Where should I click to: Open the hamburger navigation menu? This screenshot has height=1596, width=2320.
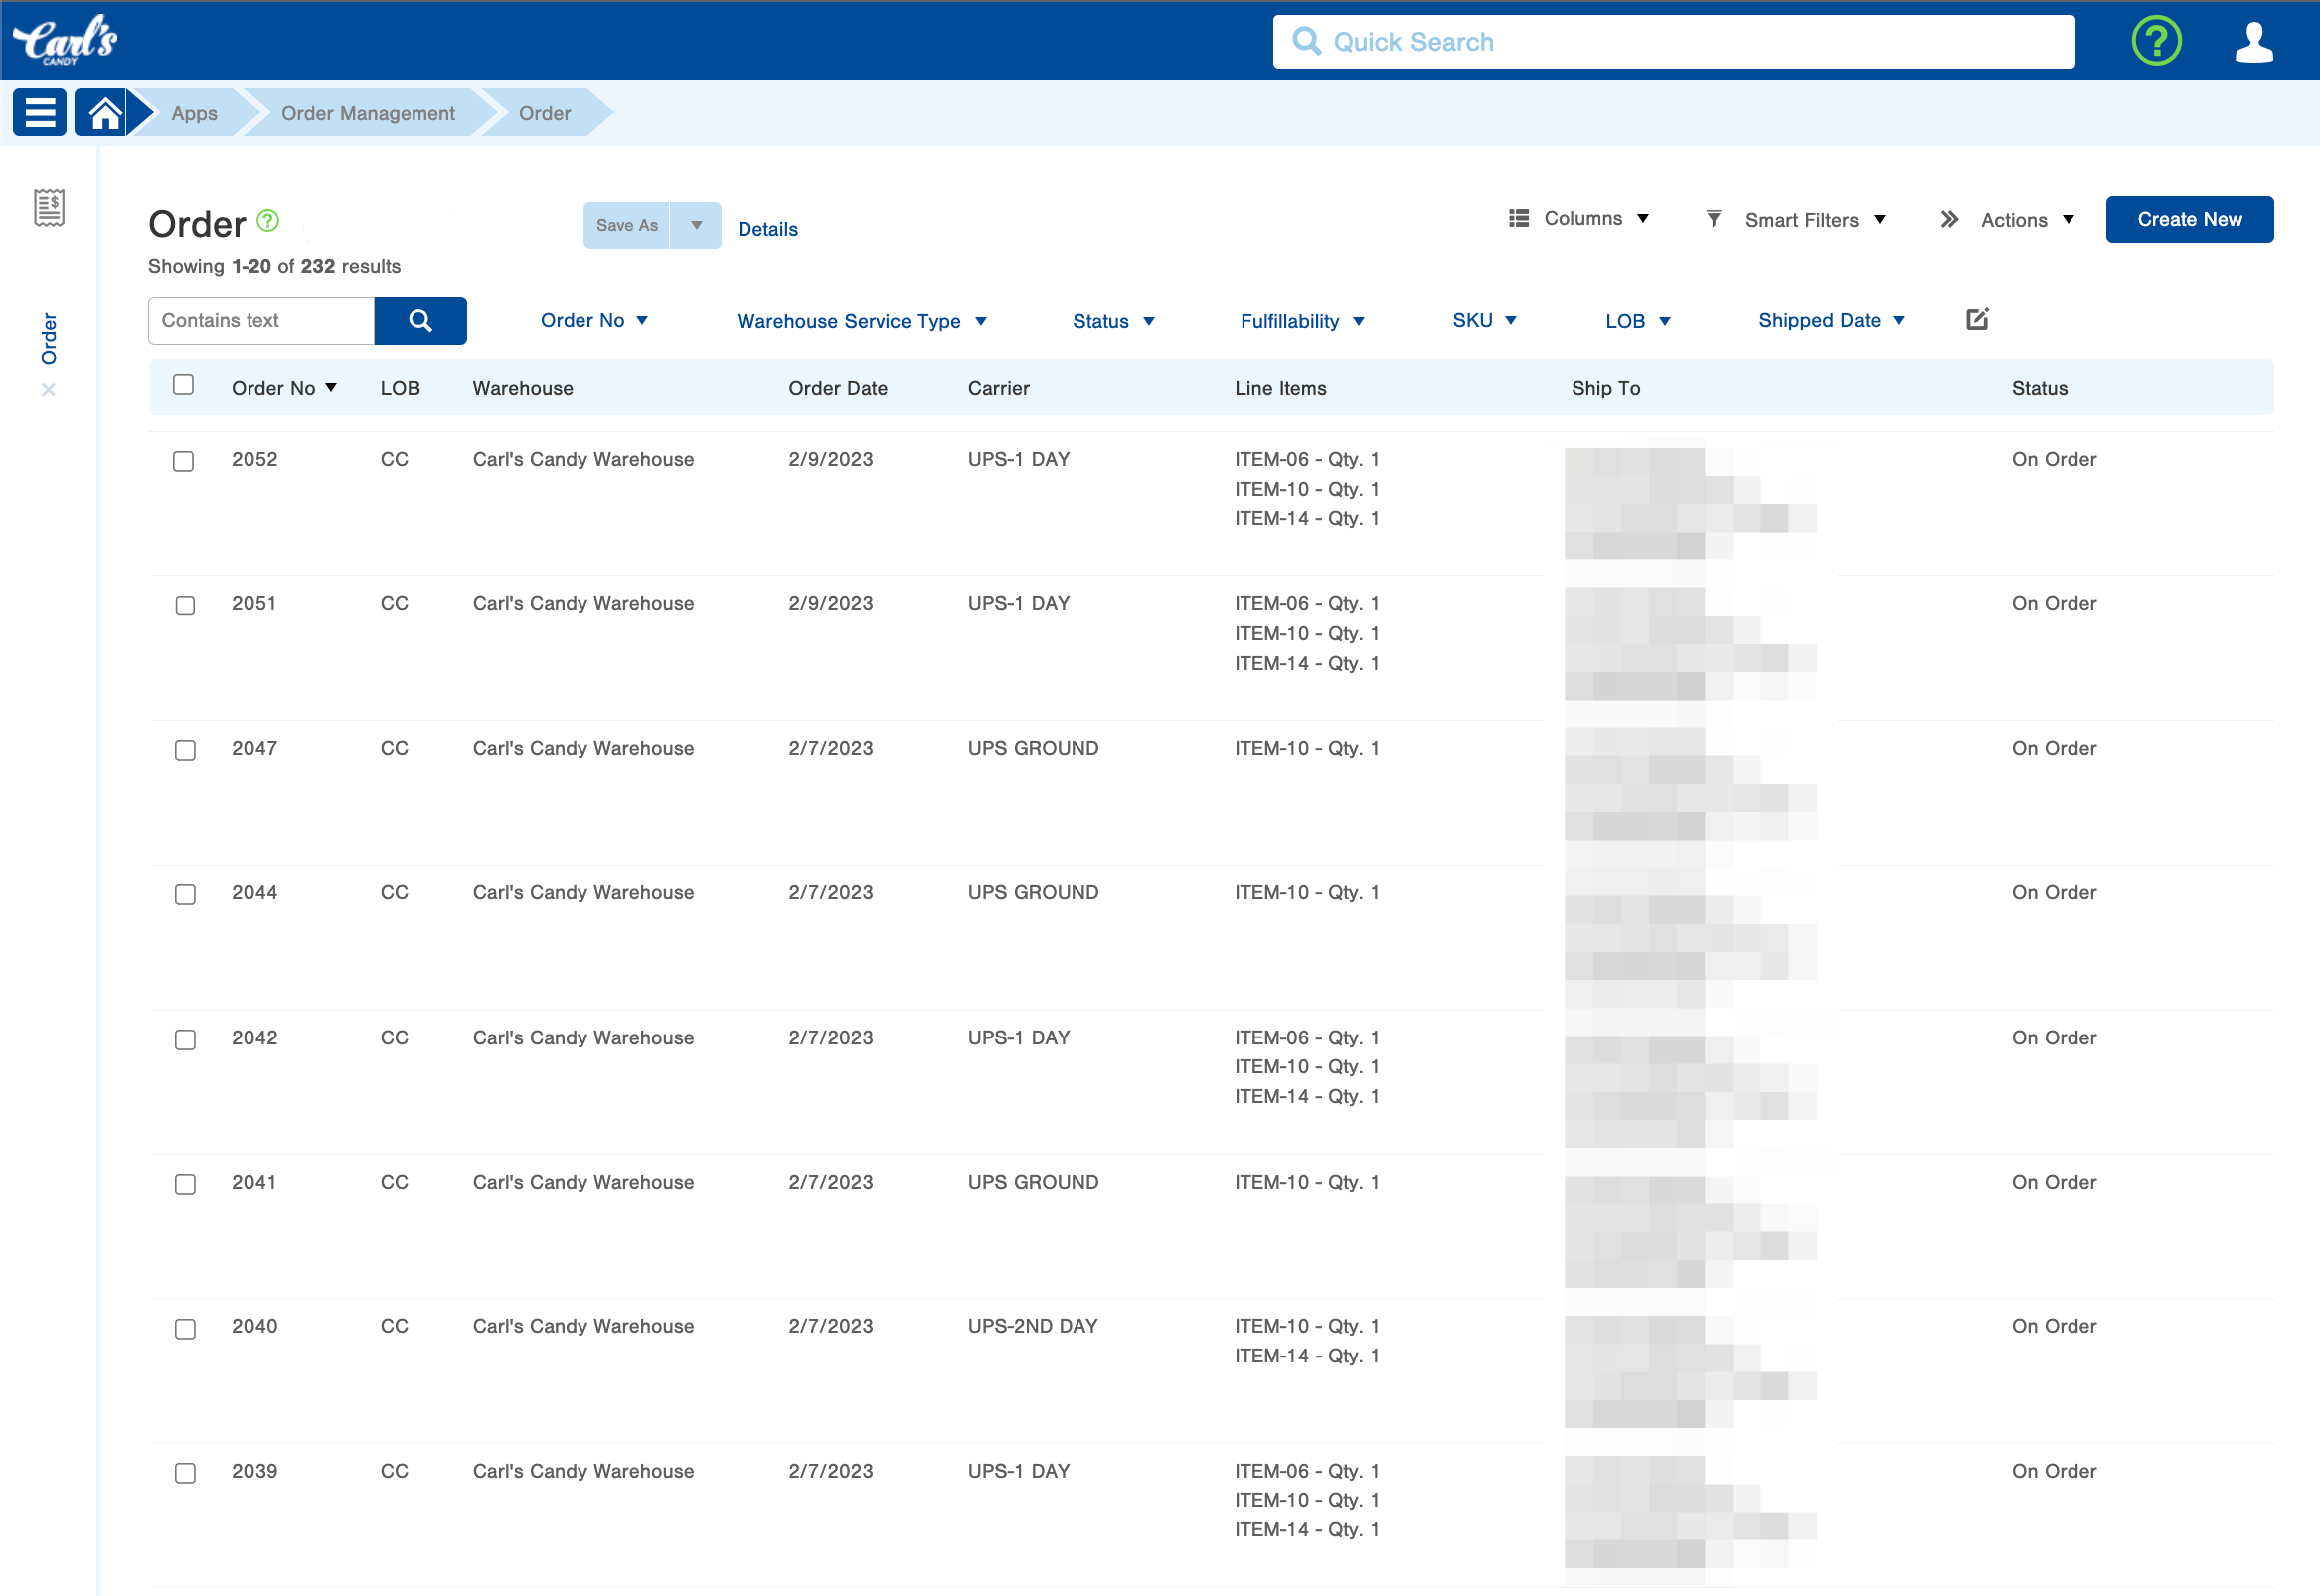pos(40,113)
